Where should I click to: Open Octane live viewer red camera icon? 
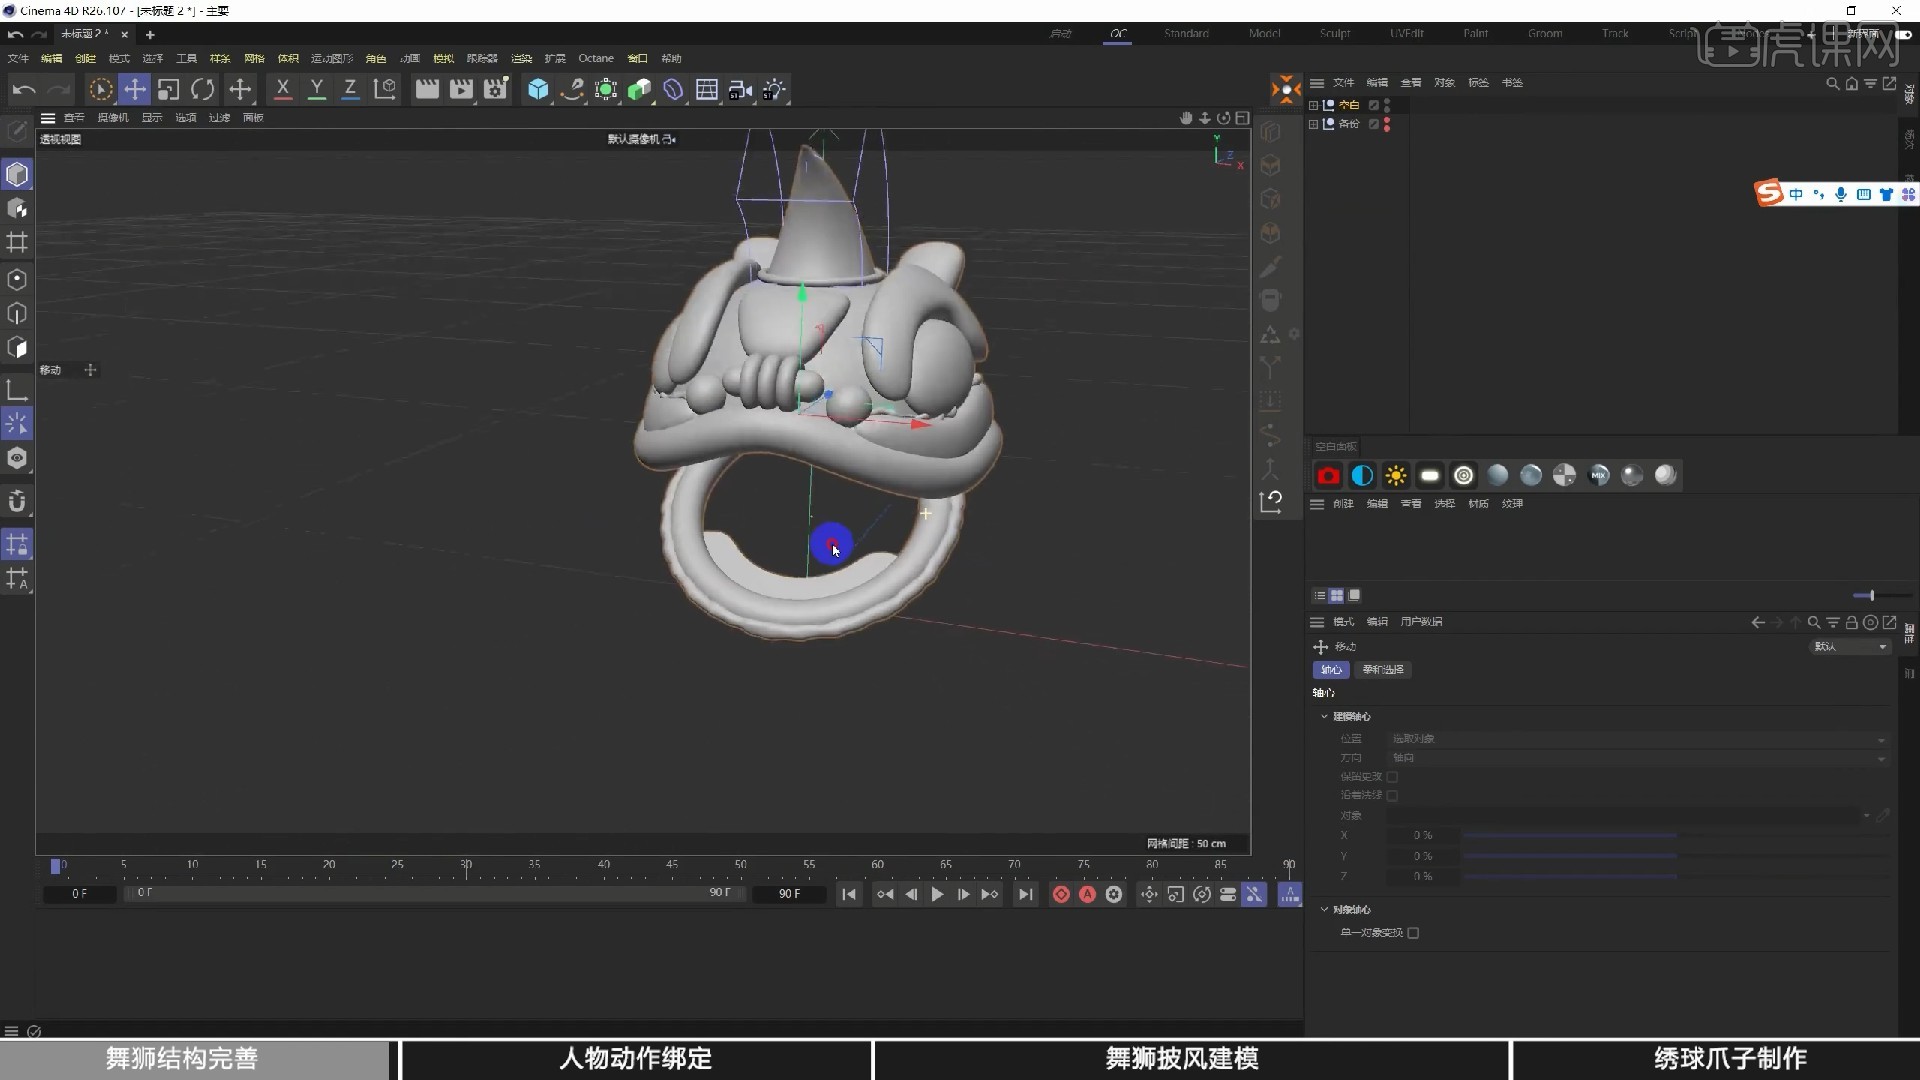pos(1328,476)
